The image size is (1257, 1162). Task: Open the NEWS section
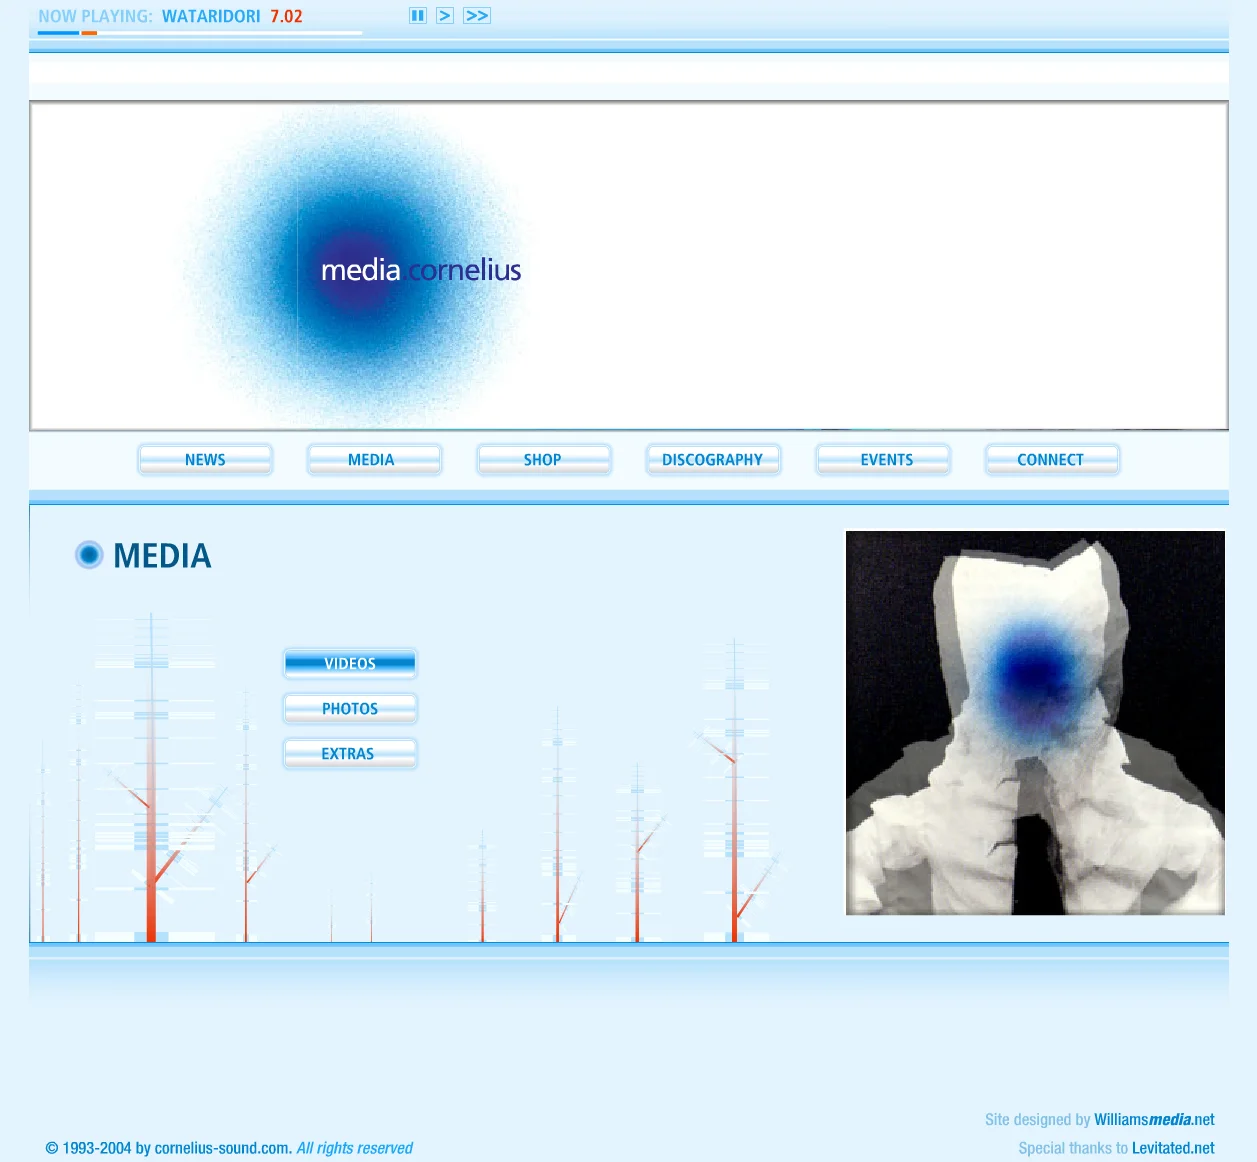point(205,460)
